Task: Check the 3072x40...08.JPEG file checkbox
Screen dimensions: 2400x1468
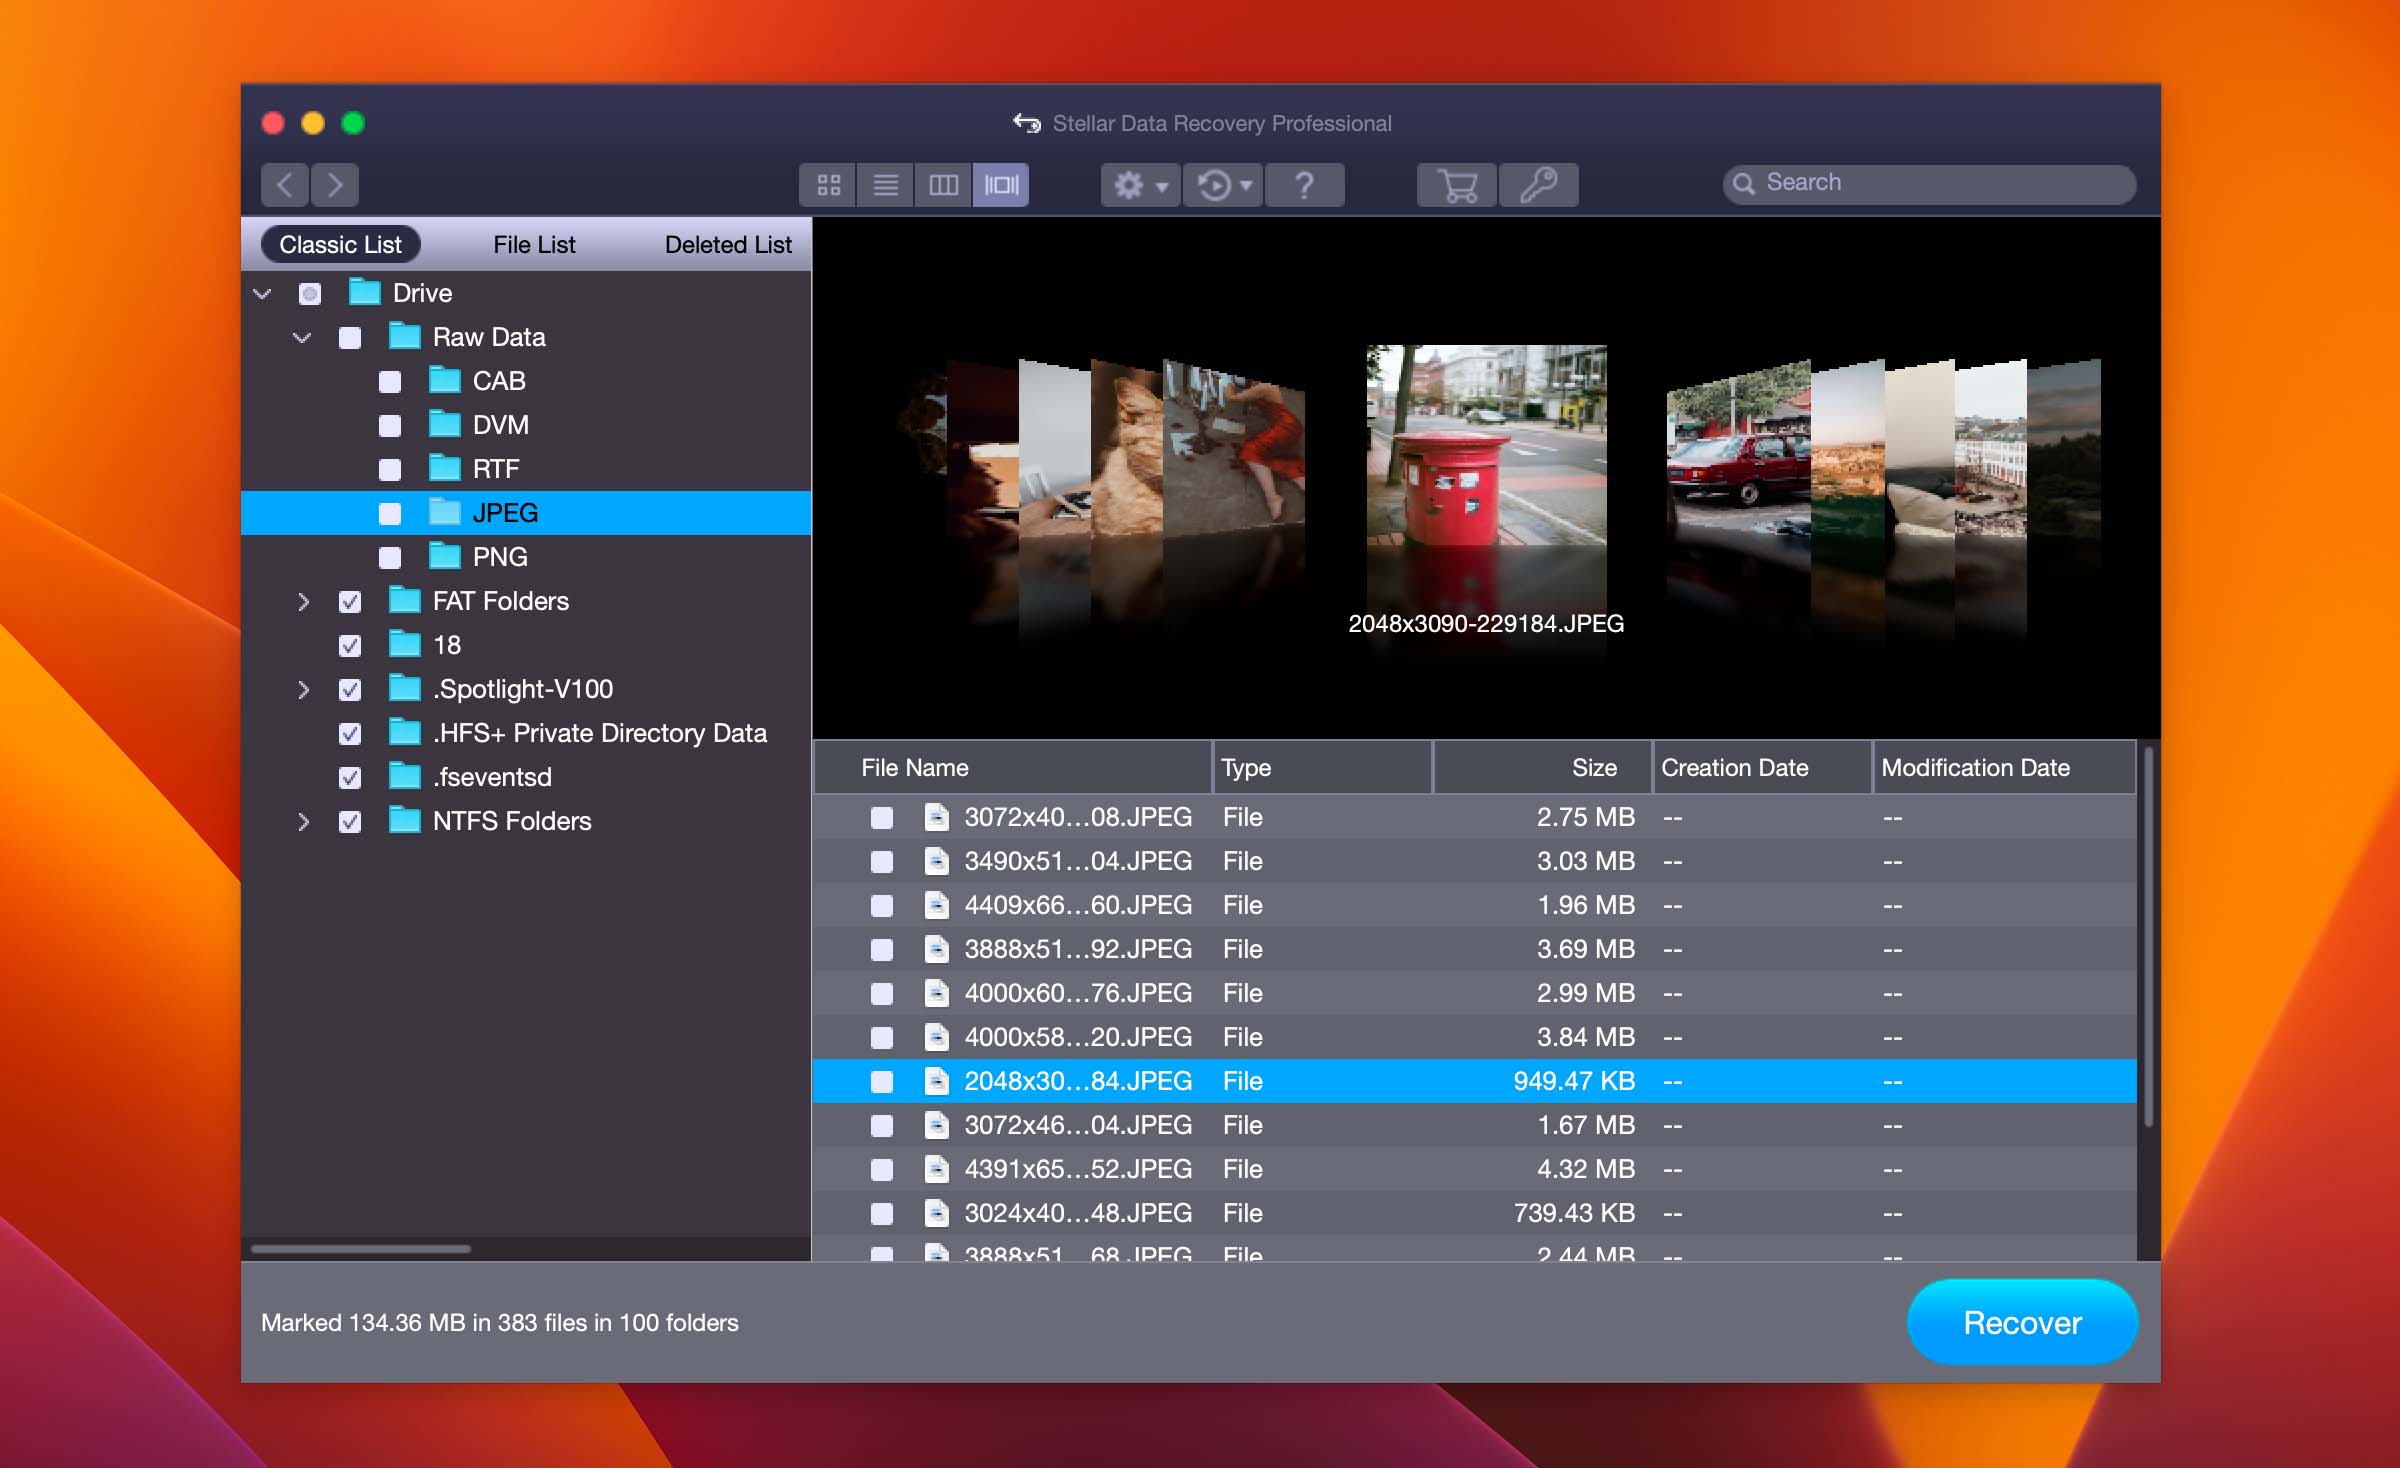Action: (882, 818)
